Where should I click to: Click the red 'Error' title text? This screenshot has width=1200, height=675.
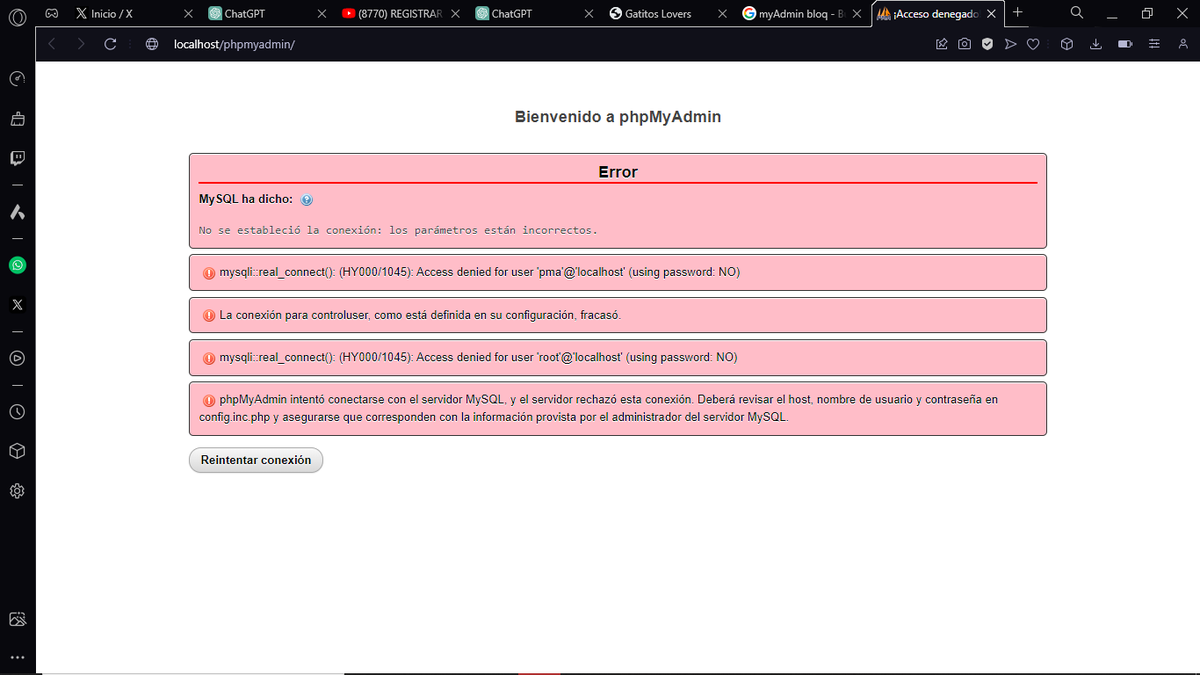(x=618, y=172)
